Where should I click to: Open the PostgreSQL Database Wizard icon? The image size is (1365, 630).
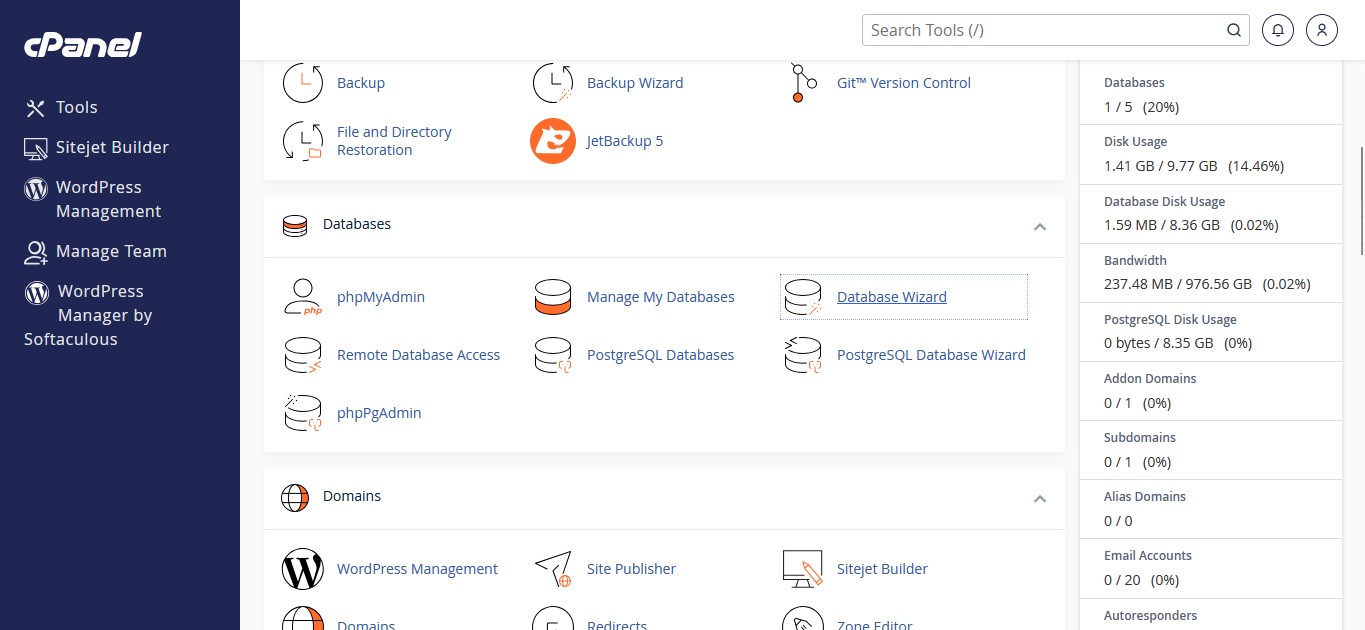click(803, 355)
